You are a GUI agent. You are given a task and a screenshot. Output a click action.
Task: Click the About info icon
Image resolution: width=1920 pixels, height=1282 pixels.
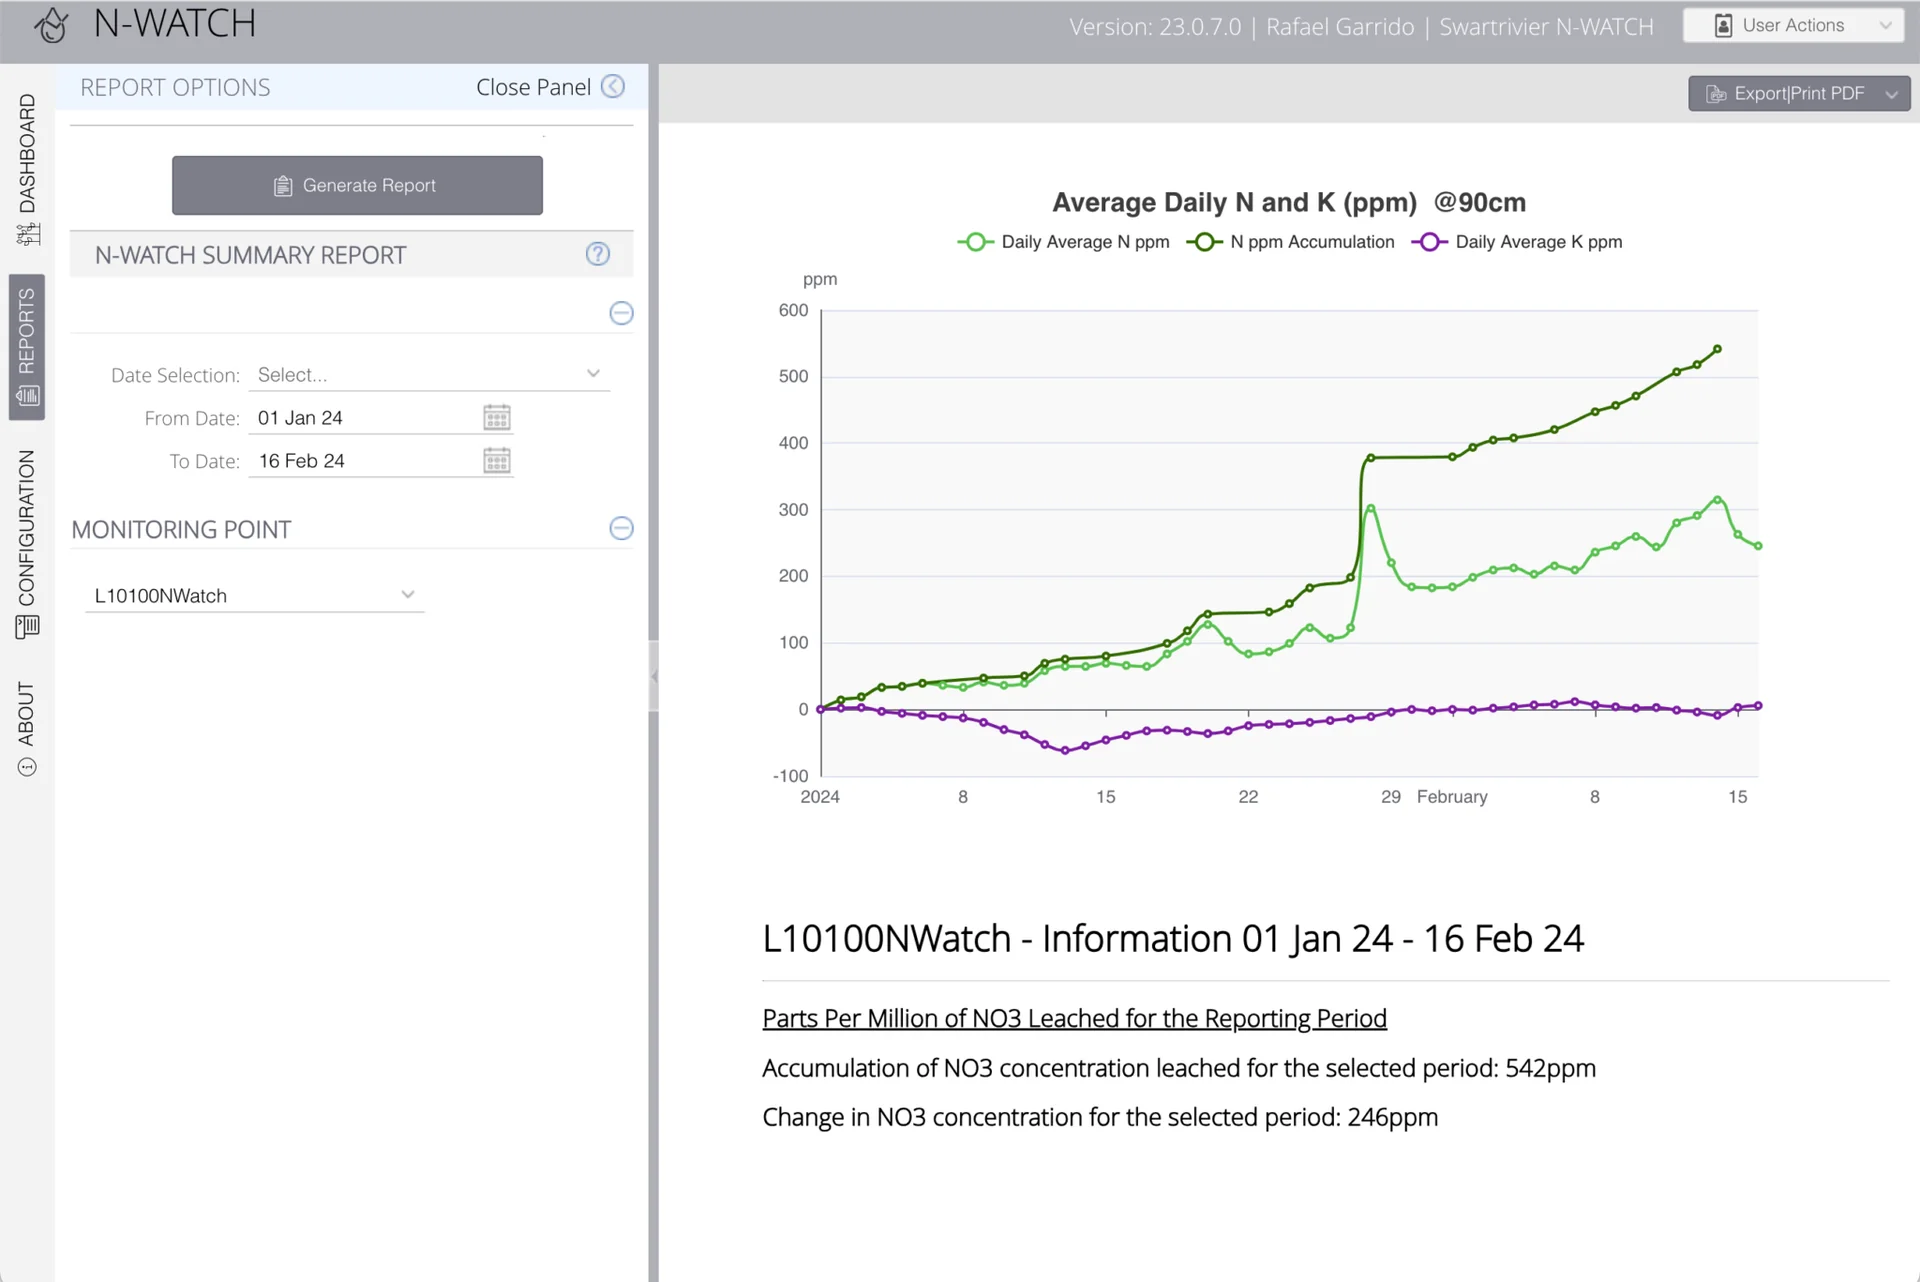coord(27,767)
